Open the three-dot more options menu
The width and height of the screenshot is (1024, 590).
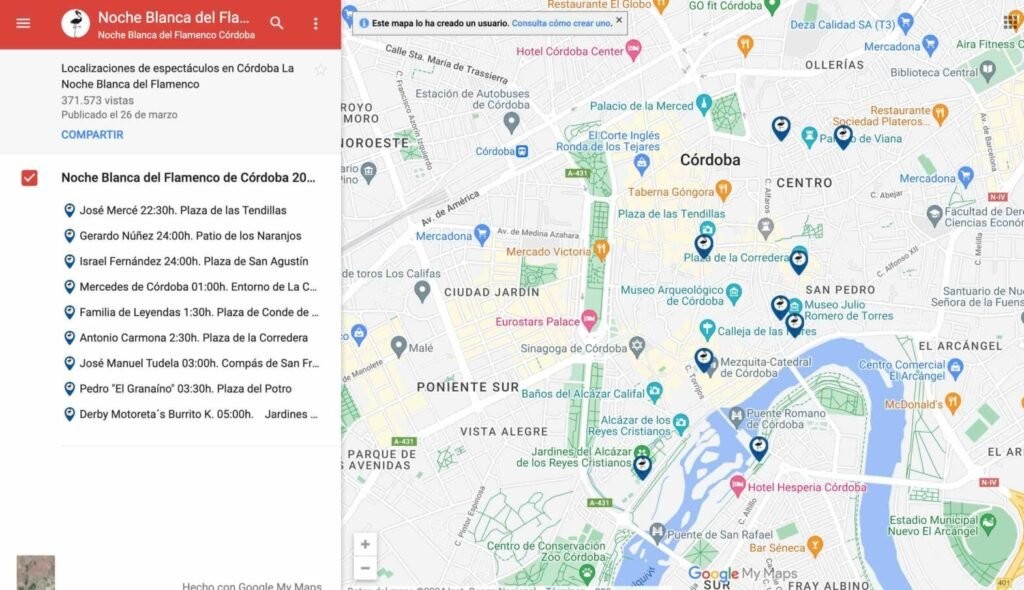[x=316, y=23]
